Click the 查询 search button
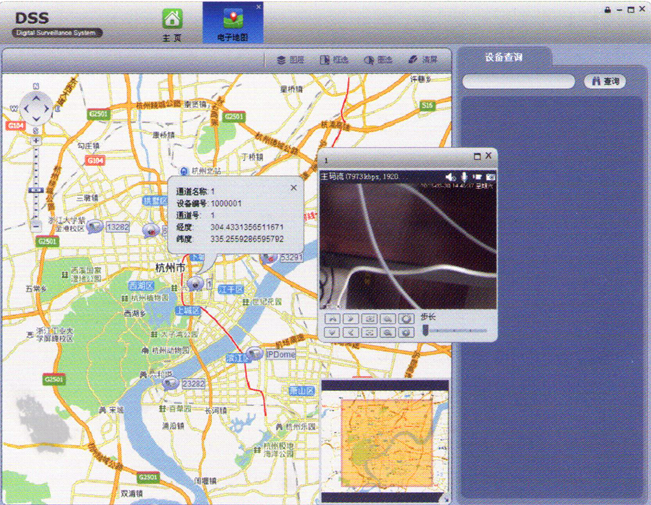 coord(605,81)
